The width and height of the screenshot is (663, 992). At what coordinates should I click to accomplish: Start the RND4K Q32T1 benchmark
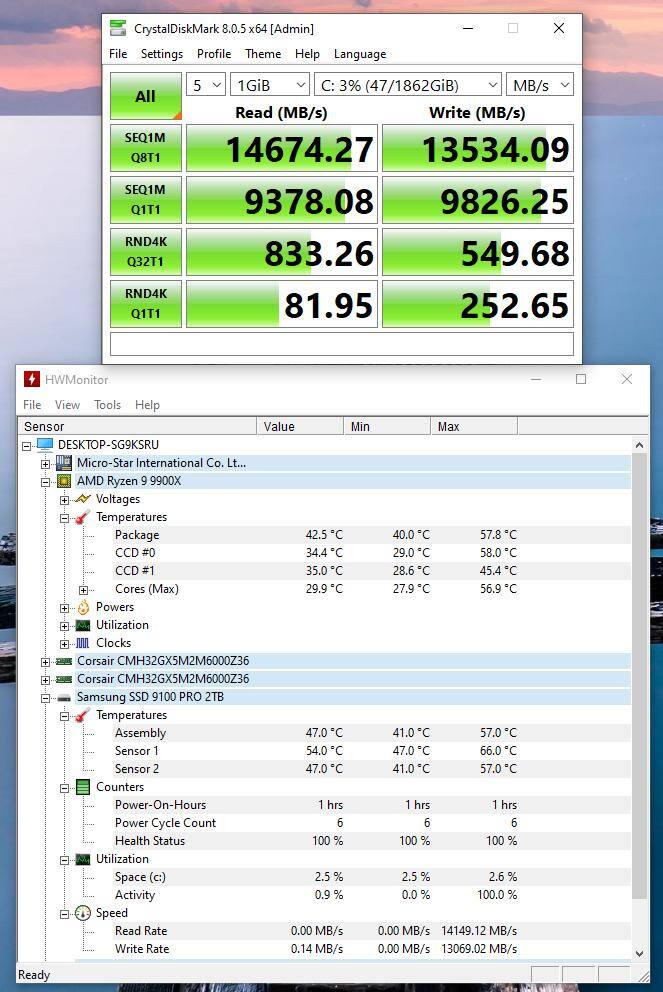click(x=145, y=252)
